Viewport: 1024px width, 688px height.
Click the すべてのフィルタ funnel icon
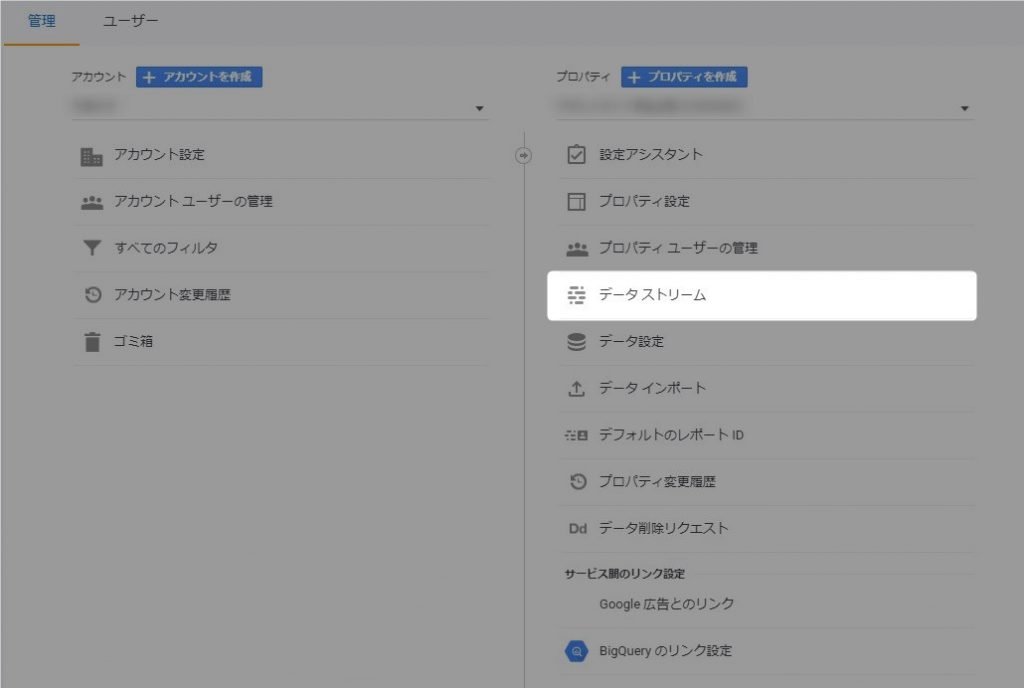click(x=92, y=248)
